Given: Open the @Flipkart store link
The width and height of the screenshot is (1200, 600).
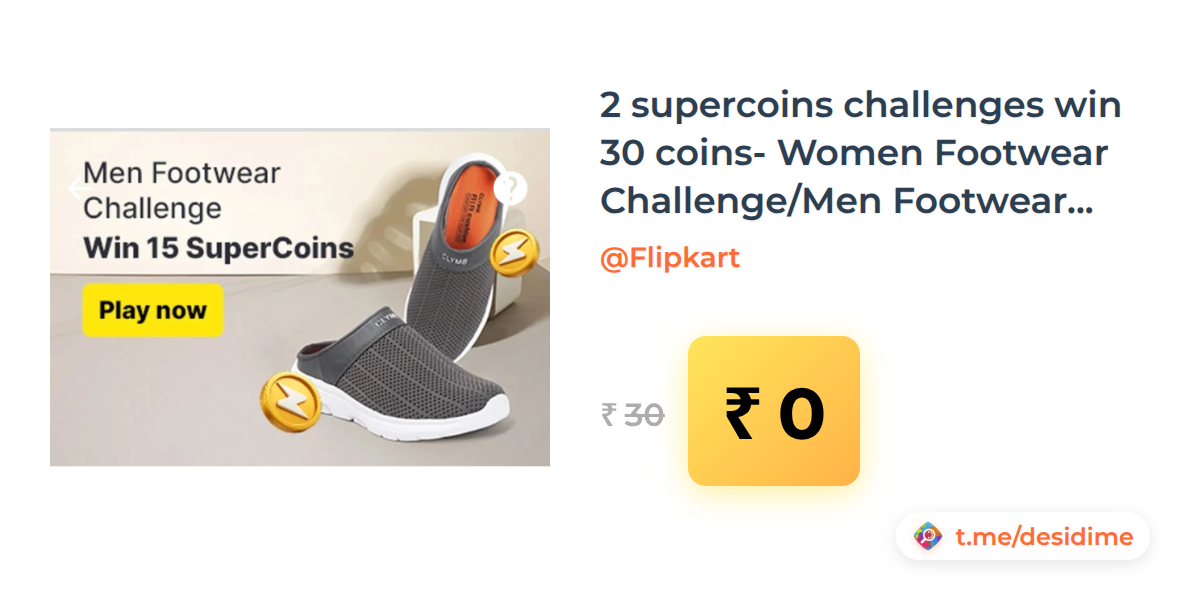Looking at the screenshot, I should pyautogui.click(x=670, y=258).
